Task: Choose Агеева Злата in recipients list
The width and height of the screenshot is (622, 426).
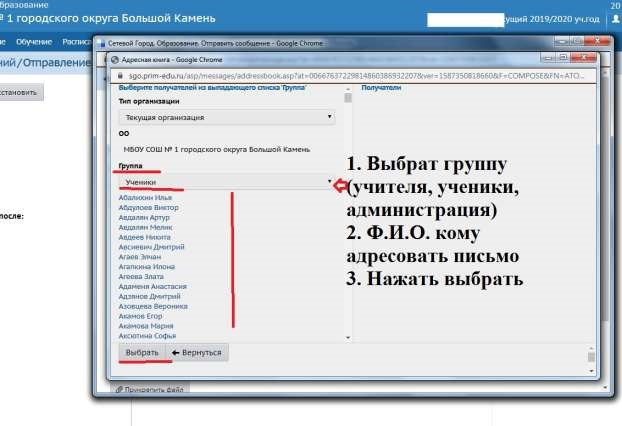Action: (x=141, y=276)
